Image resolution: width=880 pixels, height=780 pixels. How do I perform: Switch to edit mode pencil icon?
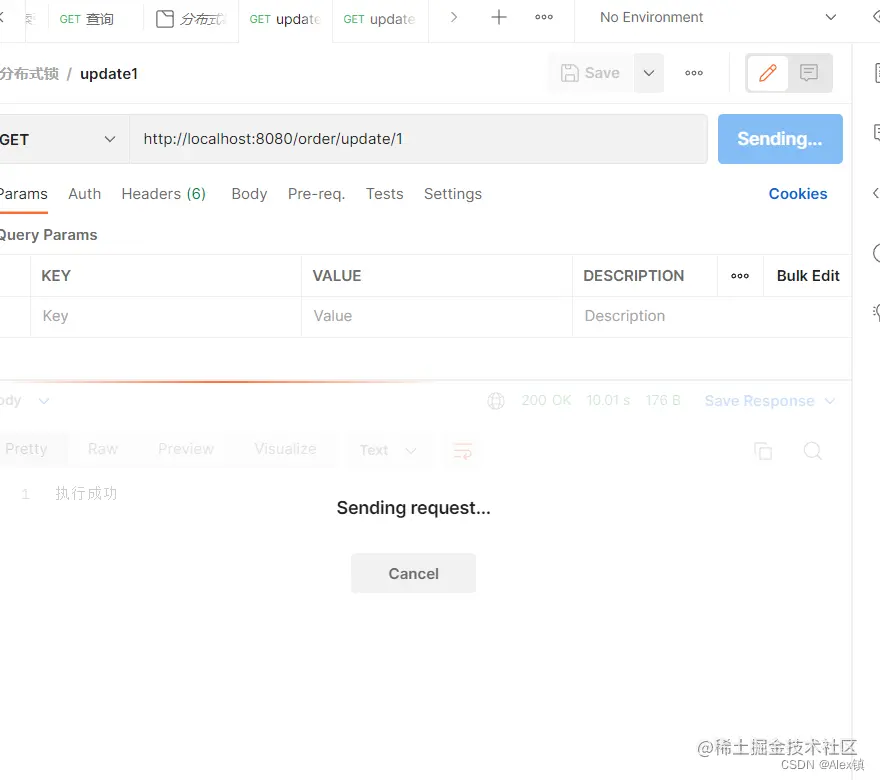point(767,73)
